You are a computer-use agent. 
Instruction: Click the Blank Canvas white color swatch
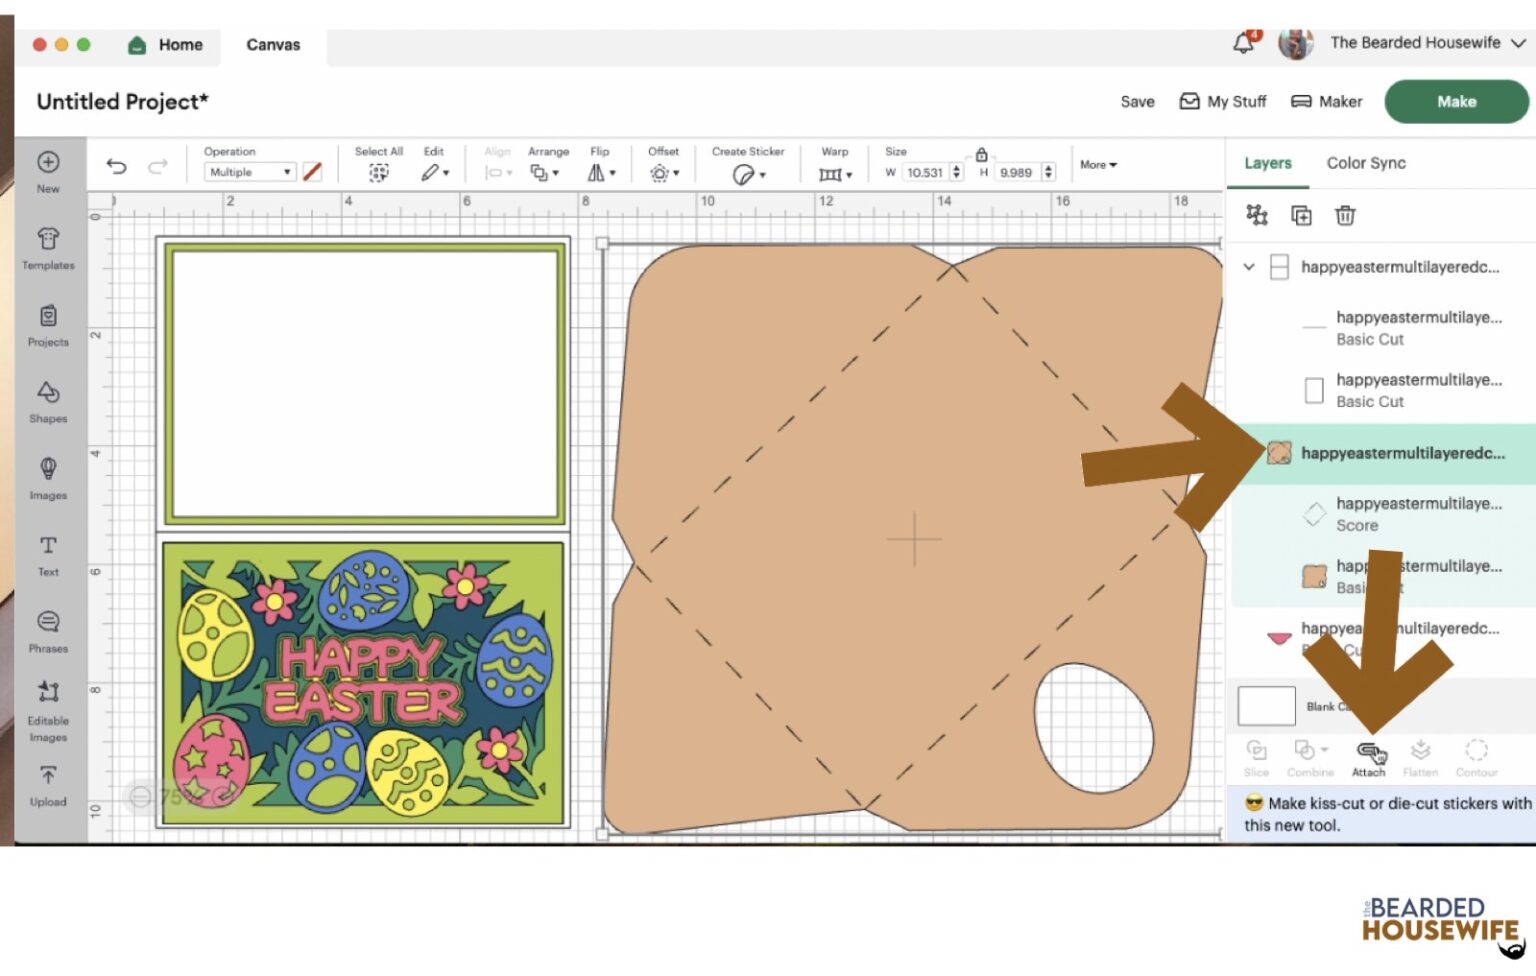point(1265,705)
